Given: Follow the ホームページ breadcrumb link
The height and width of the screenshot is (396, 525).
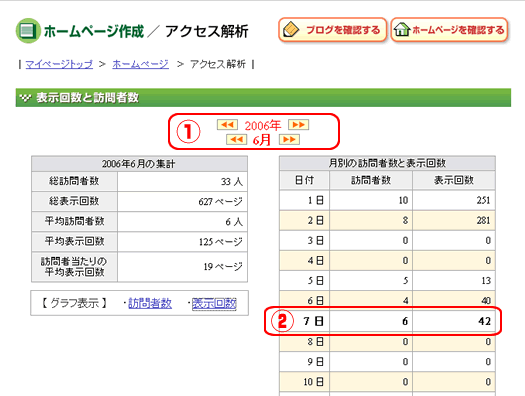Looking at the screenshot, I should (x=141, y=64).
